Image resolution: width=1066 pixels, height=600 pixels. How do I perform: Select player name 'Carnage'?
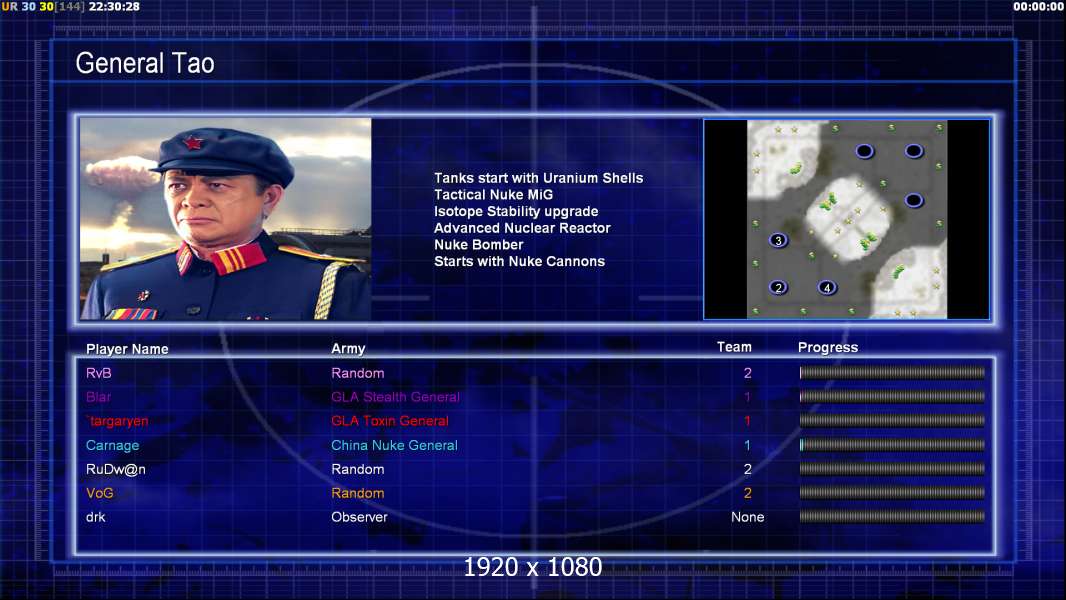pos(112,446)
